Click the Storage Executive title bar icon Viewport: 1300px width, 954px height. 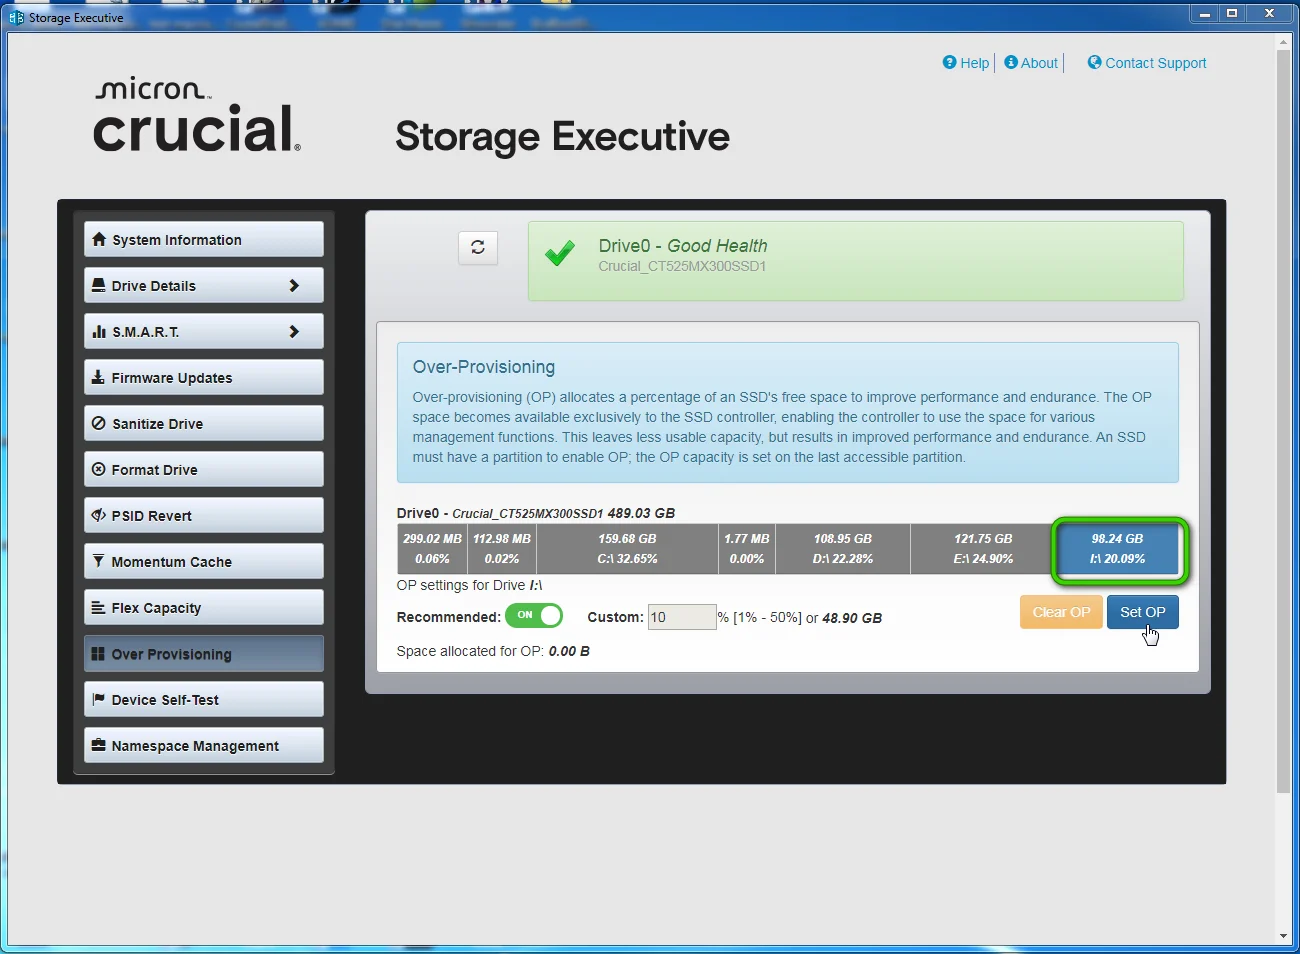tap(16, 17)
